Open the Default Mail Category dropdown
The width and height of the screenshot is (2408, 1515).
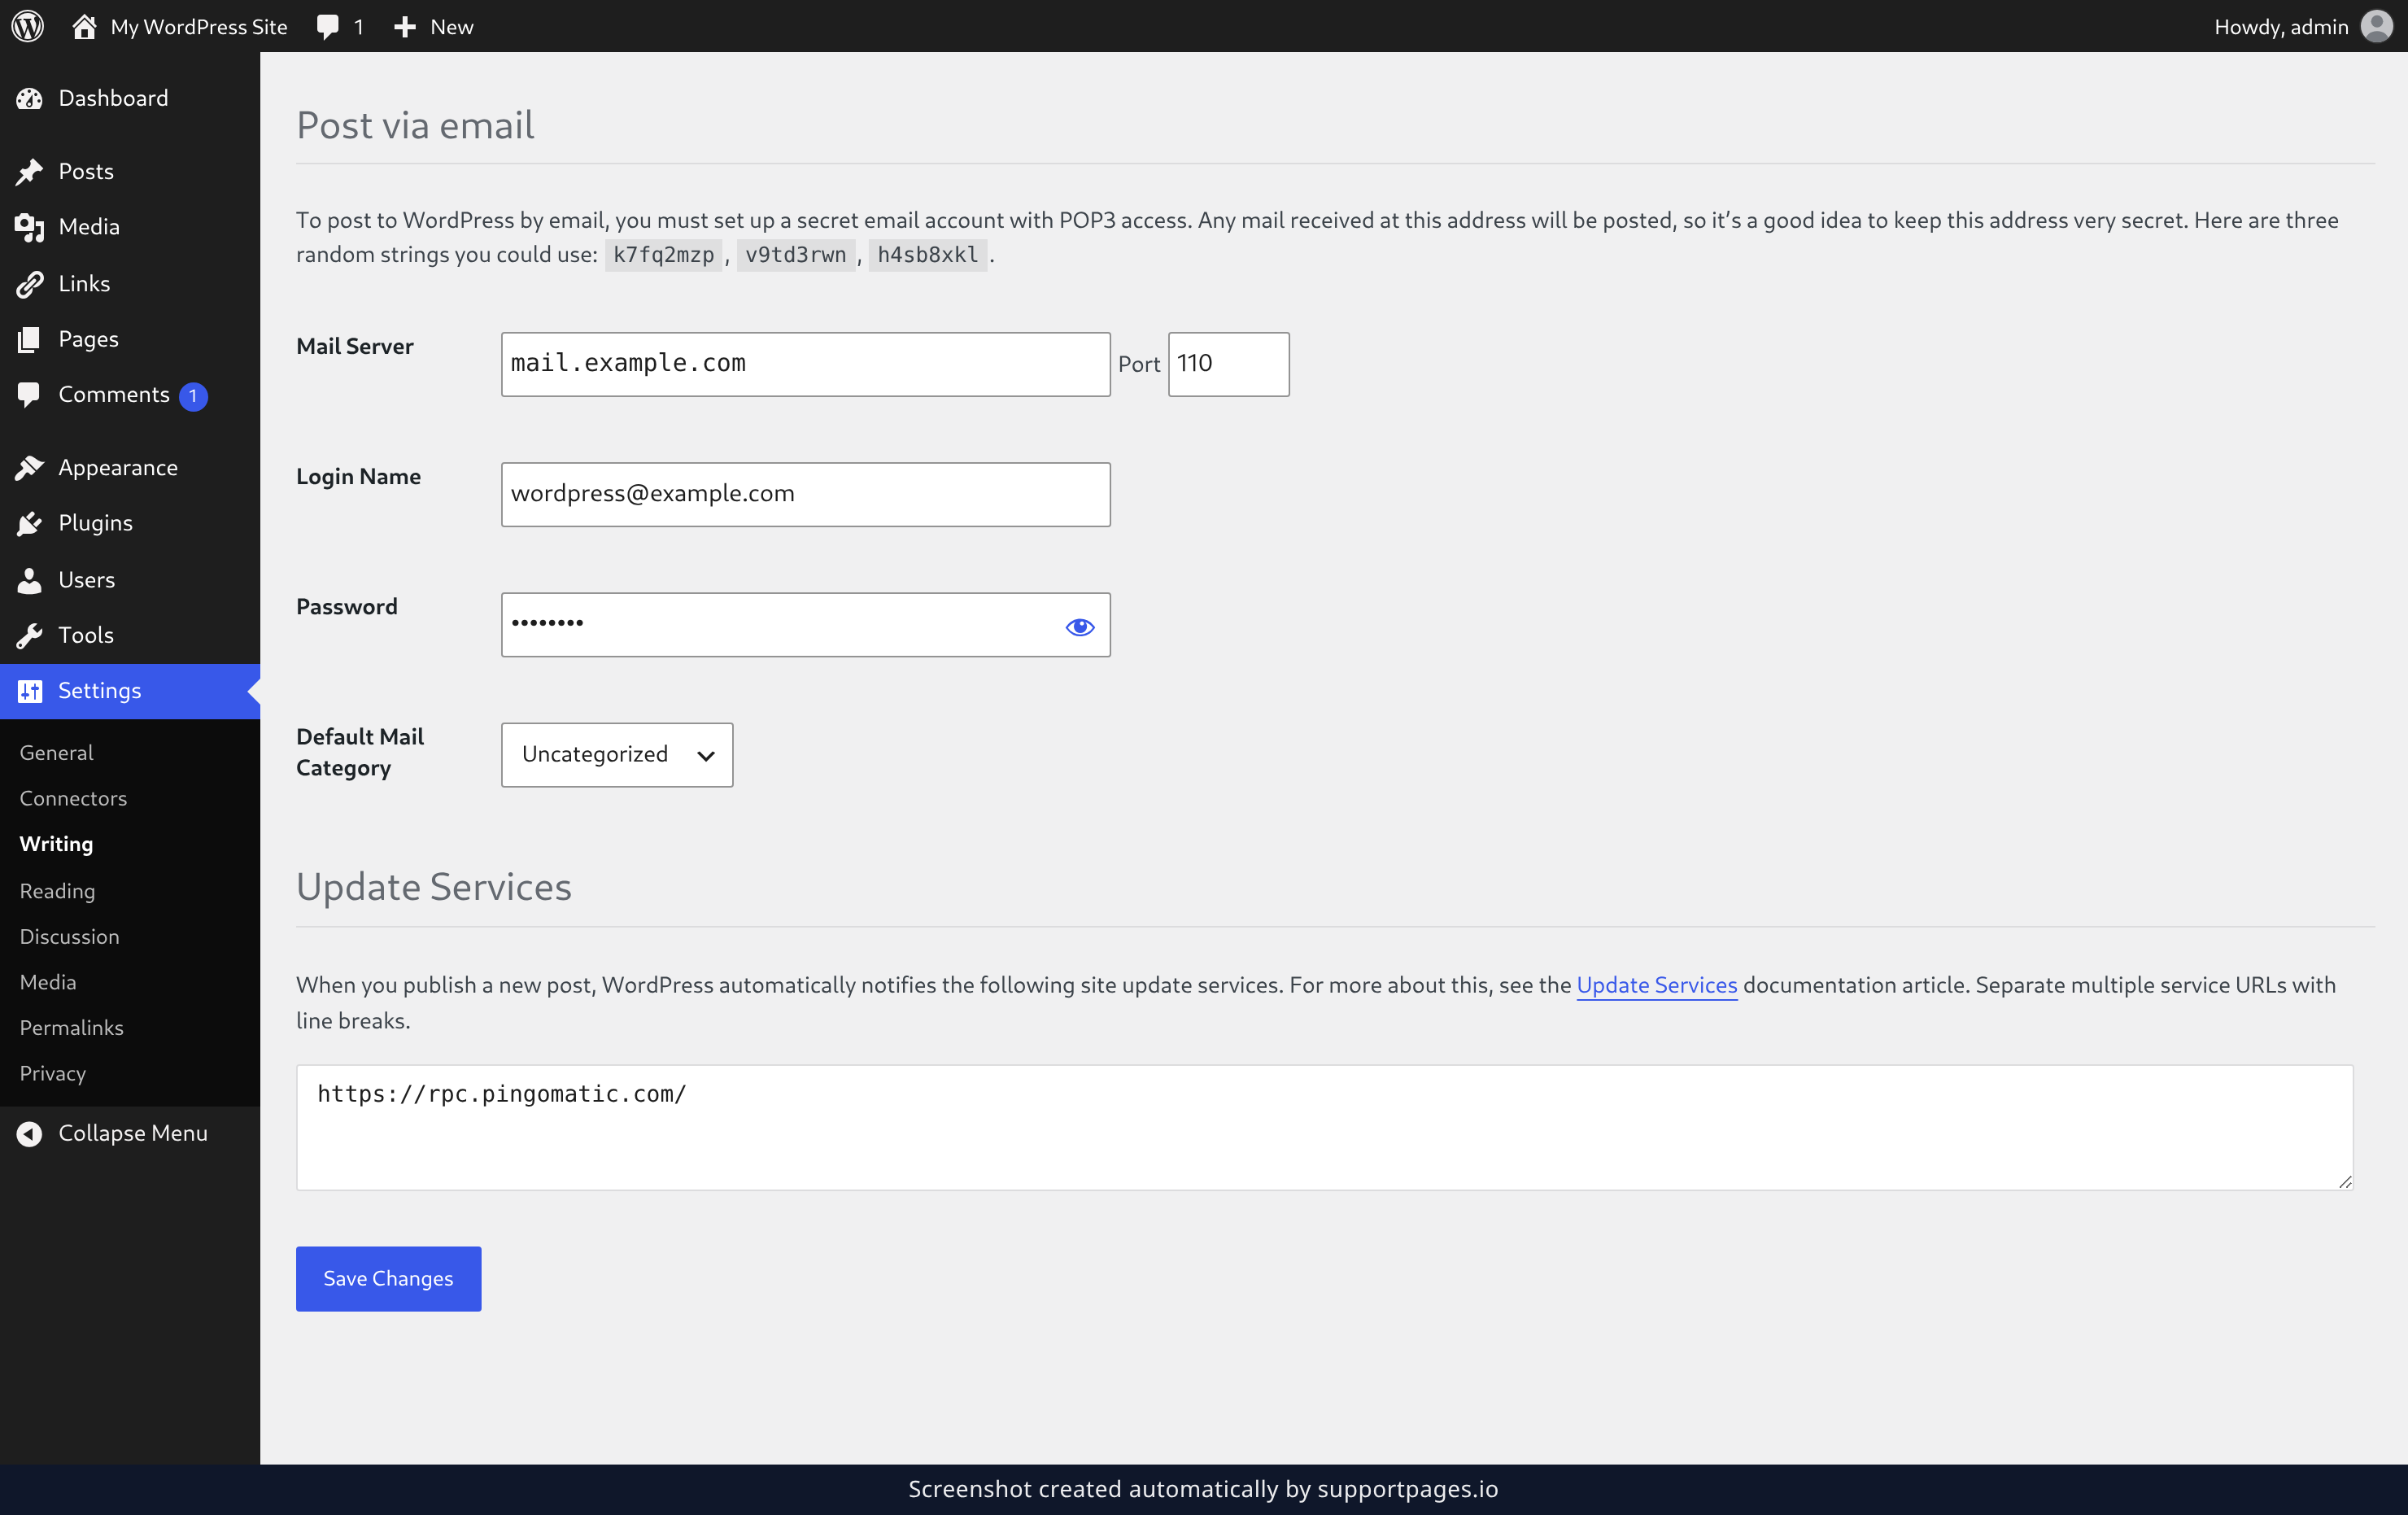[617, 755]
